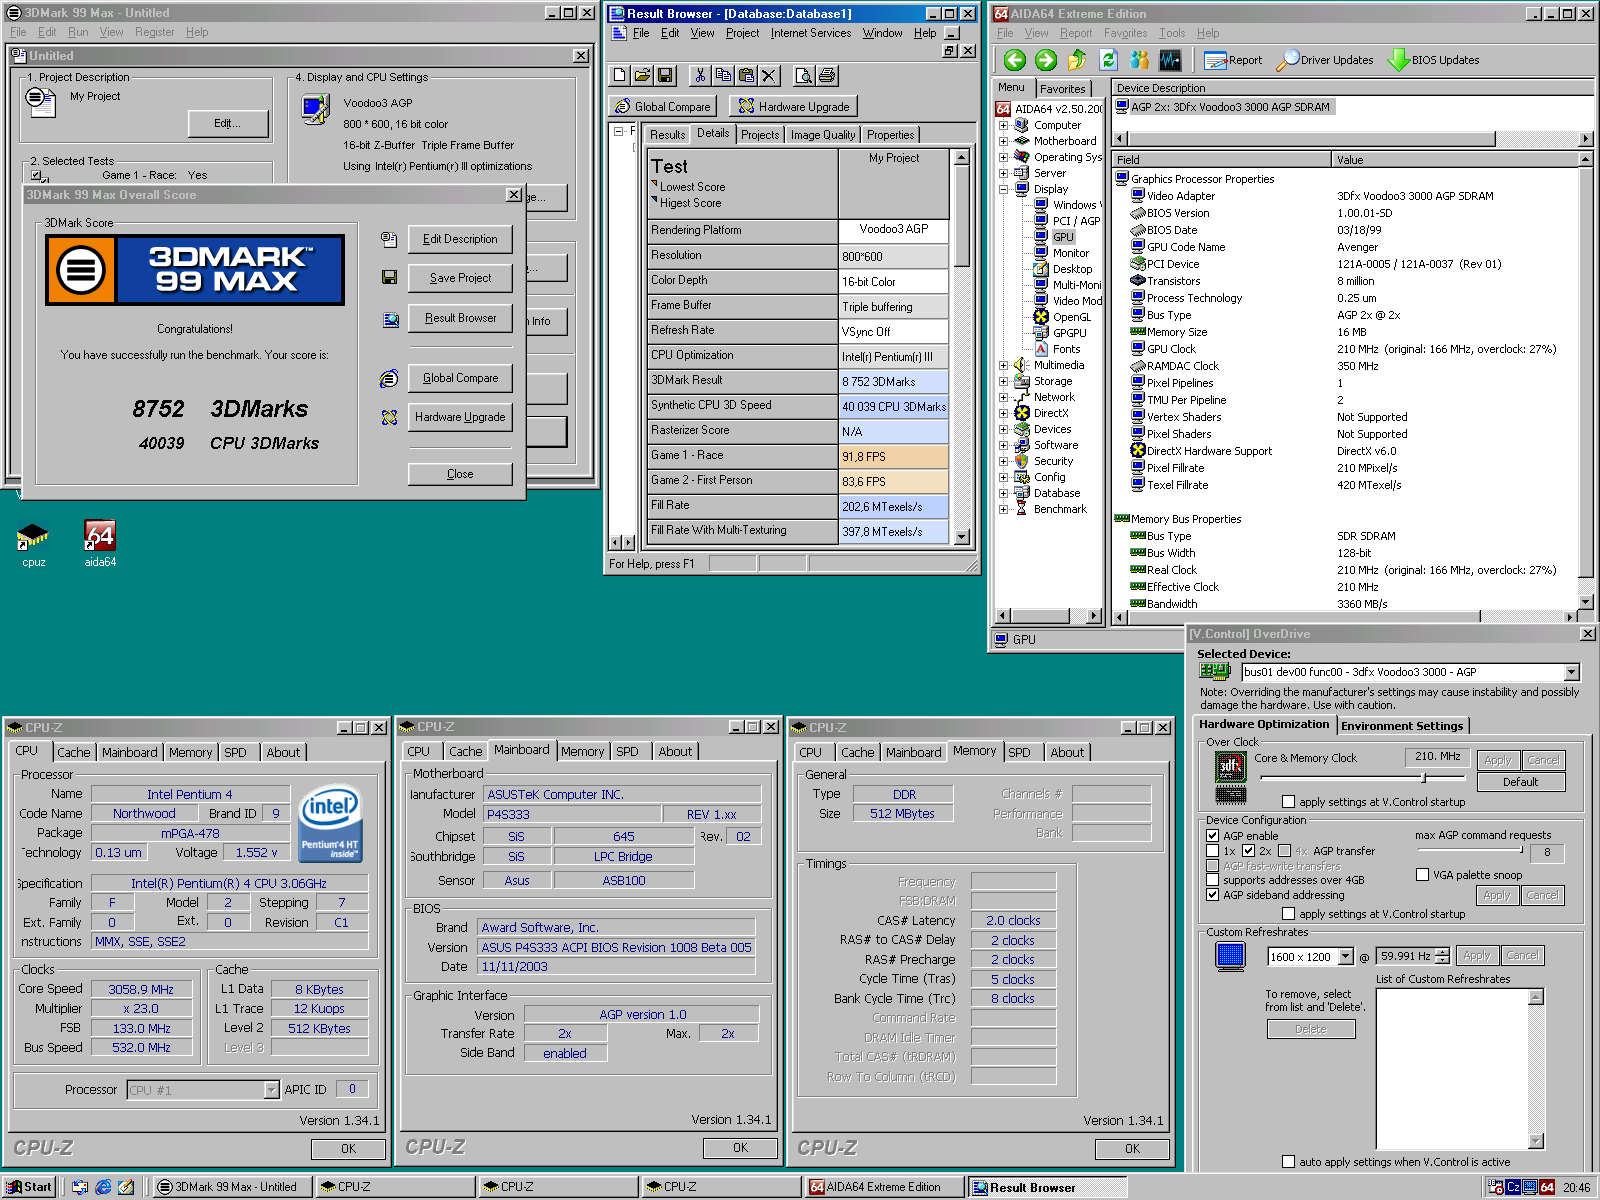Click Edit Description button
1600x1200 pixels.
[460, 239]
